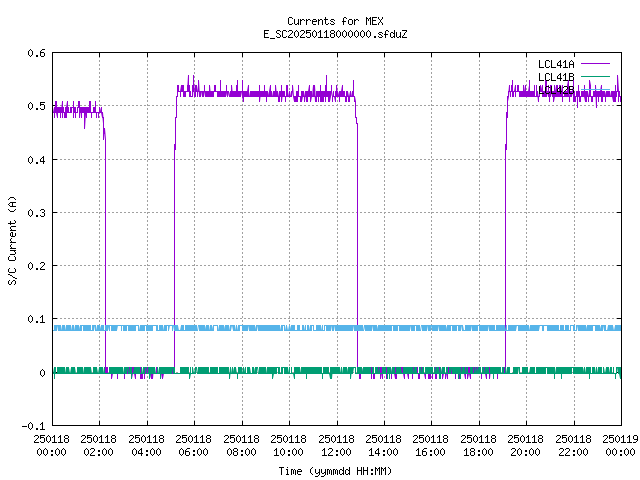Click the 250118 20:00 x-axis tick label
Screen dimensions: 640x480
(526, 446)
